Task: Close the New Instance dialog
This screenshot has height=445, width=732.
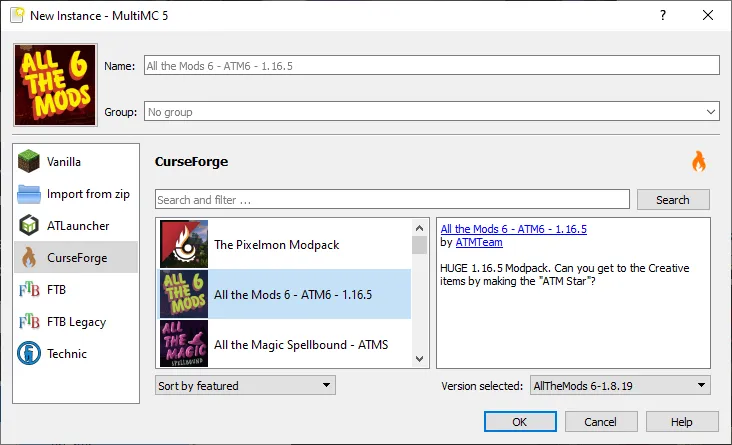Action: tap(708, 15)
